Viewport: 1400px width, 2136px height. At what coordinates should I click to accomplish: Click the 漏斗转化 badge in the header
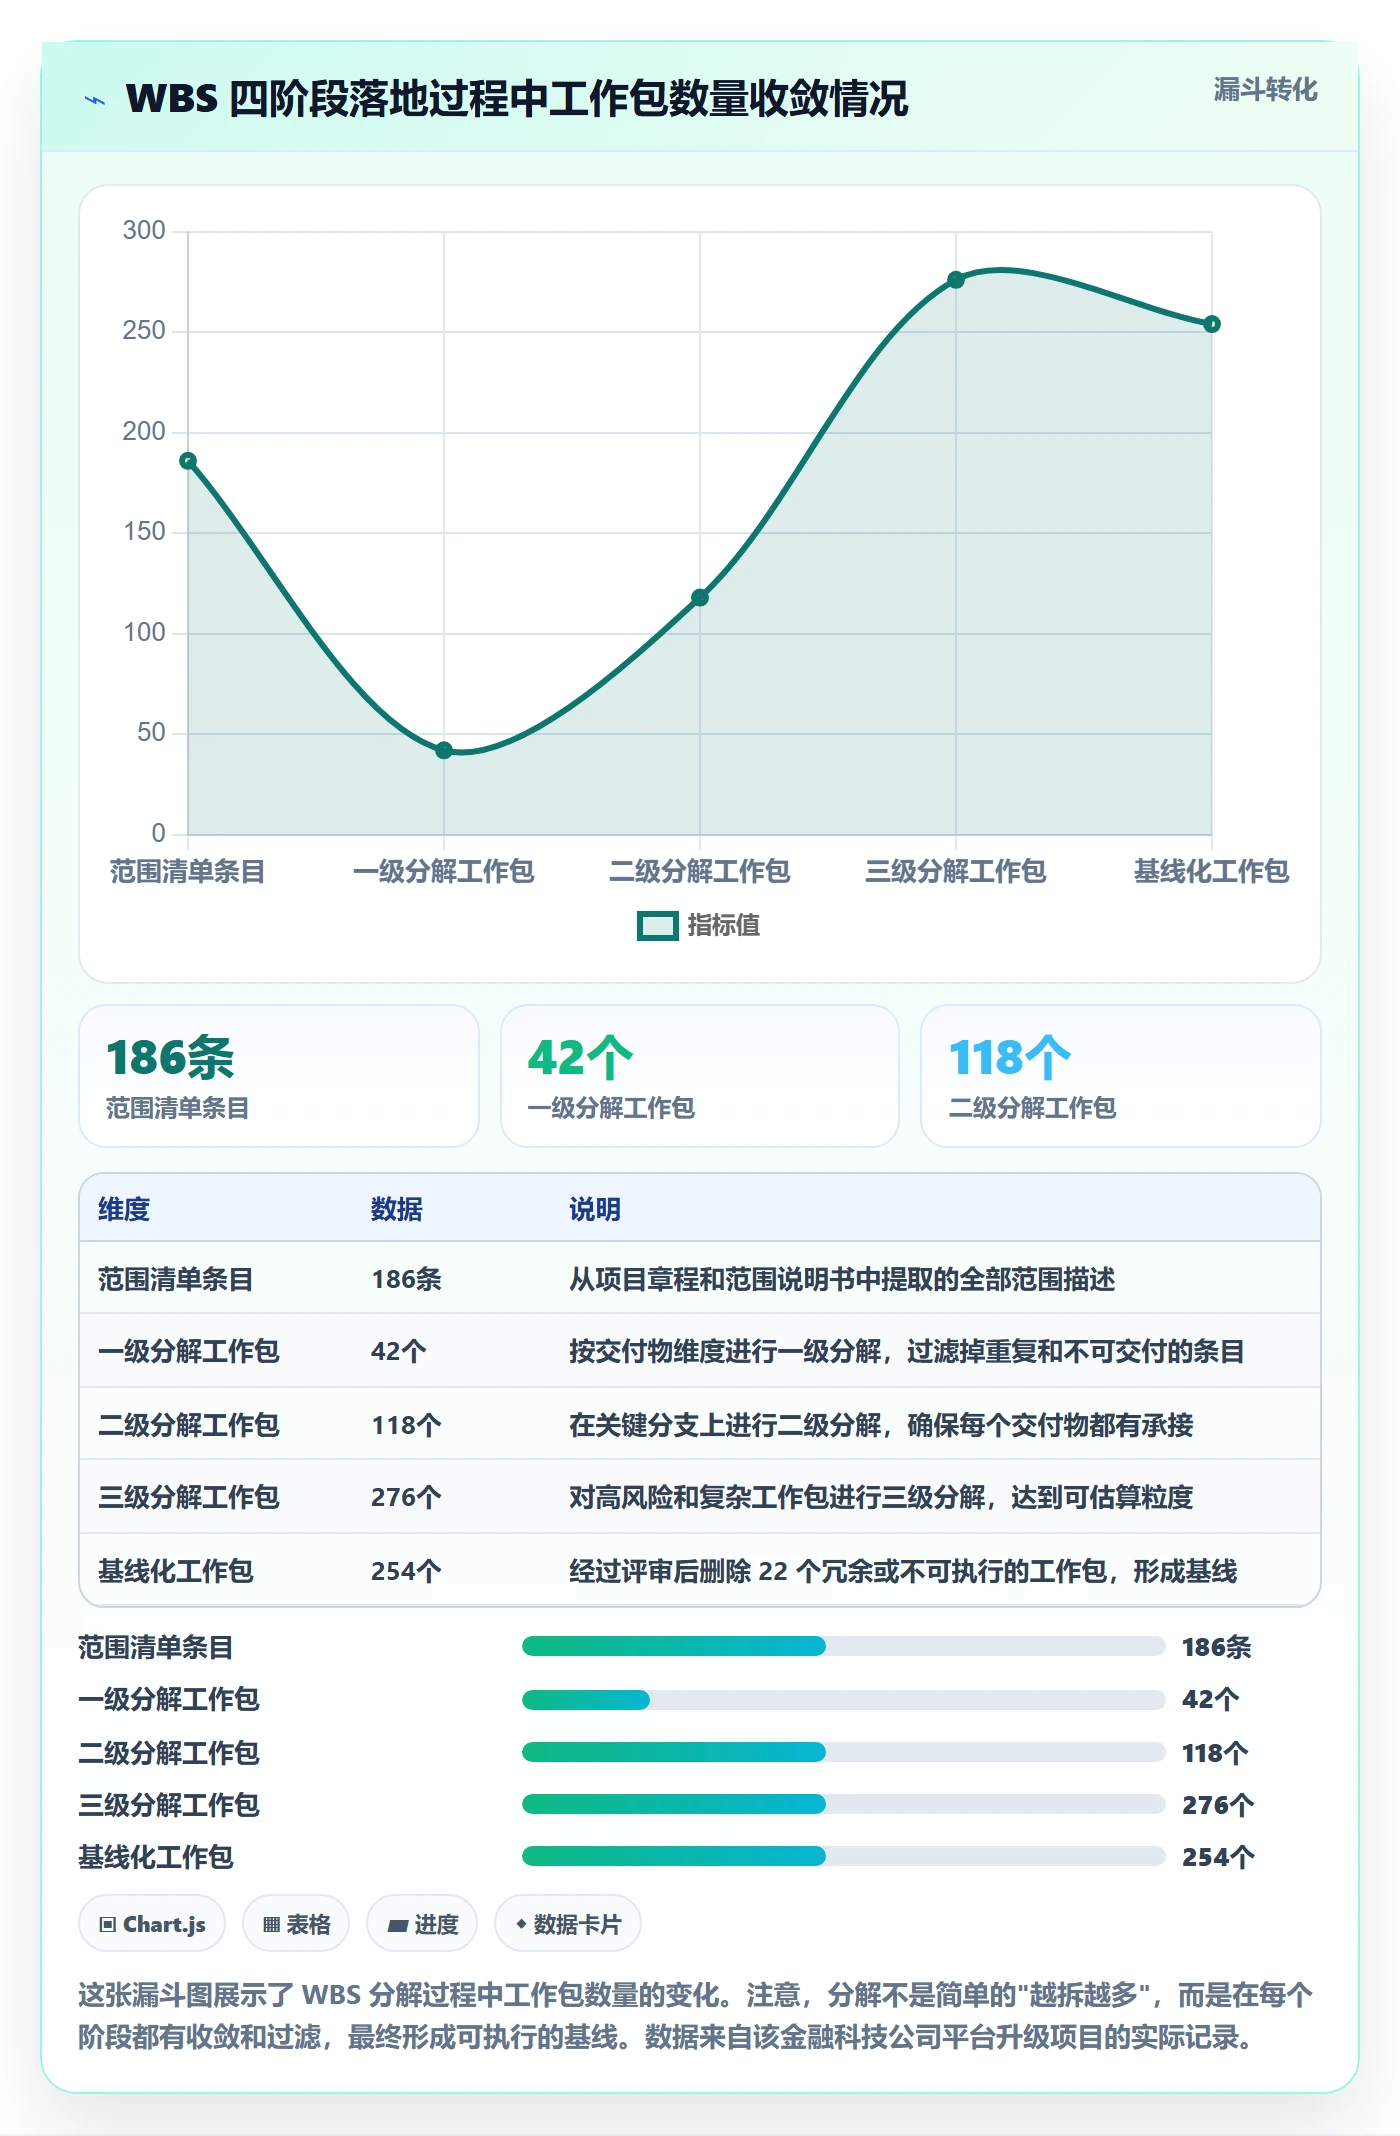(x=1265, y=90)
